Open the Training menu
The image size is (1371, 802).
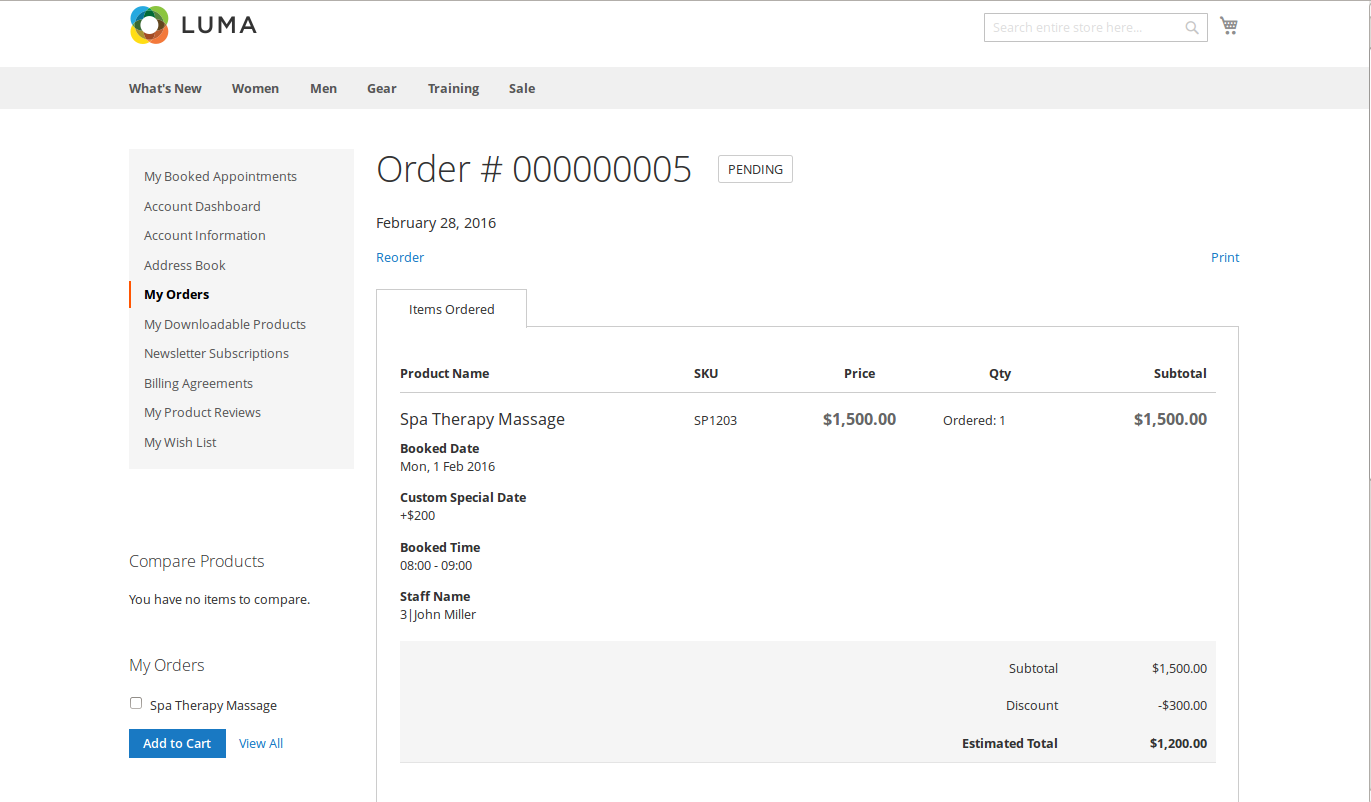pos(453,89)
